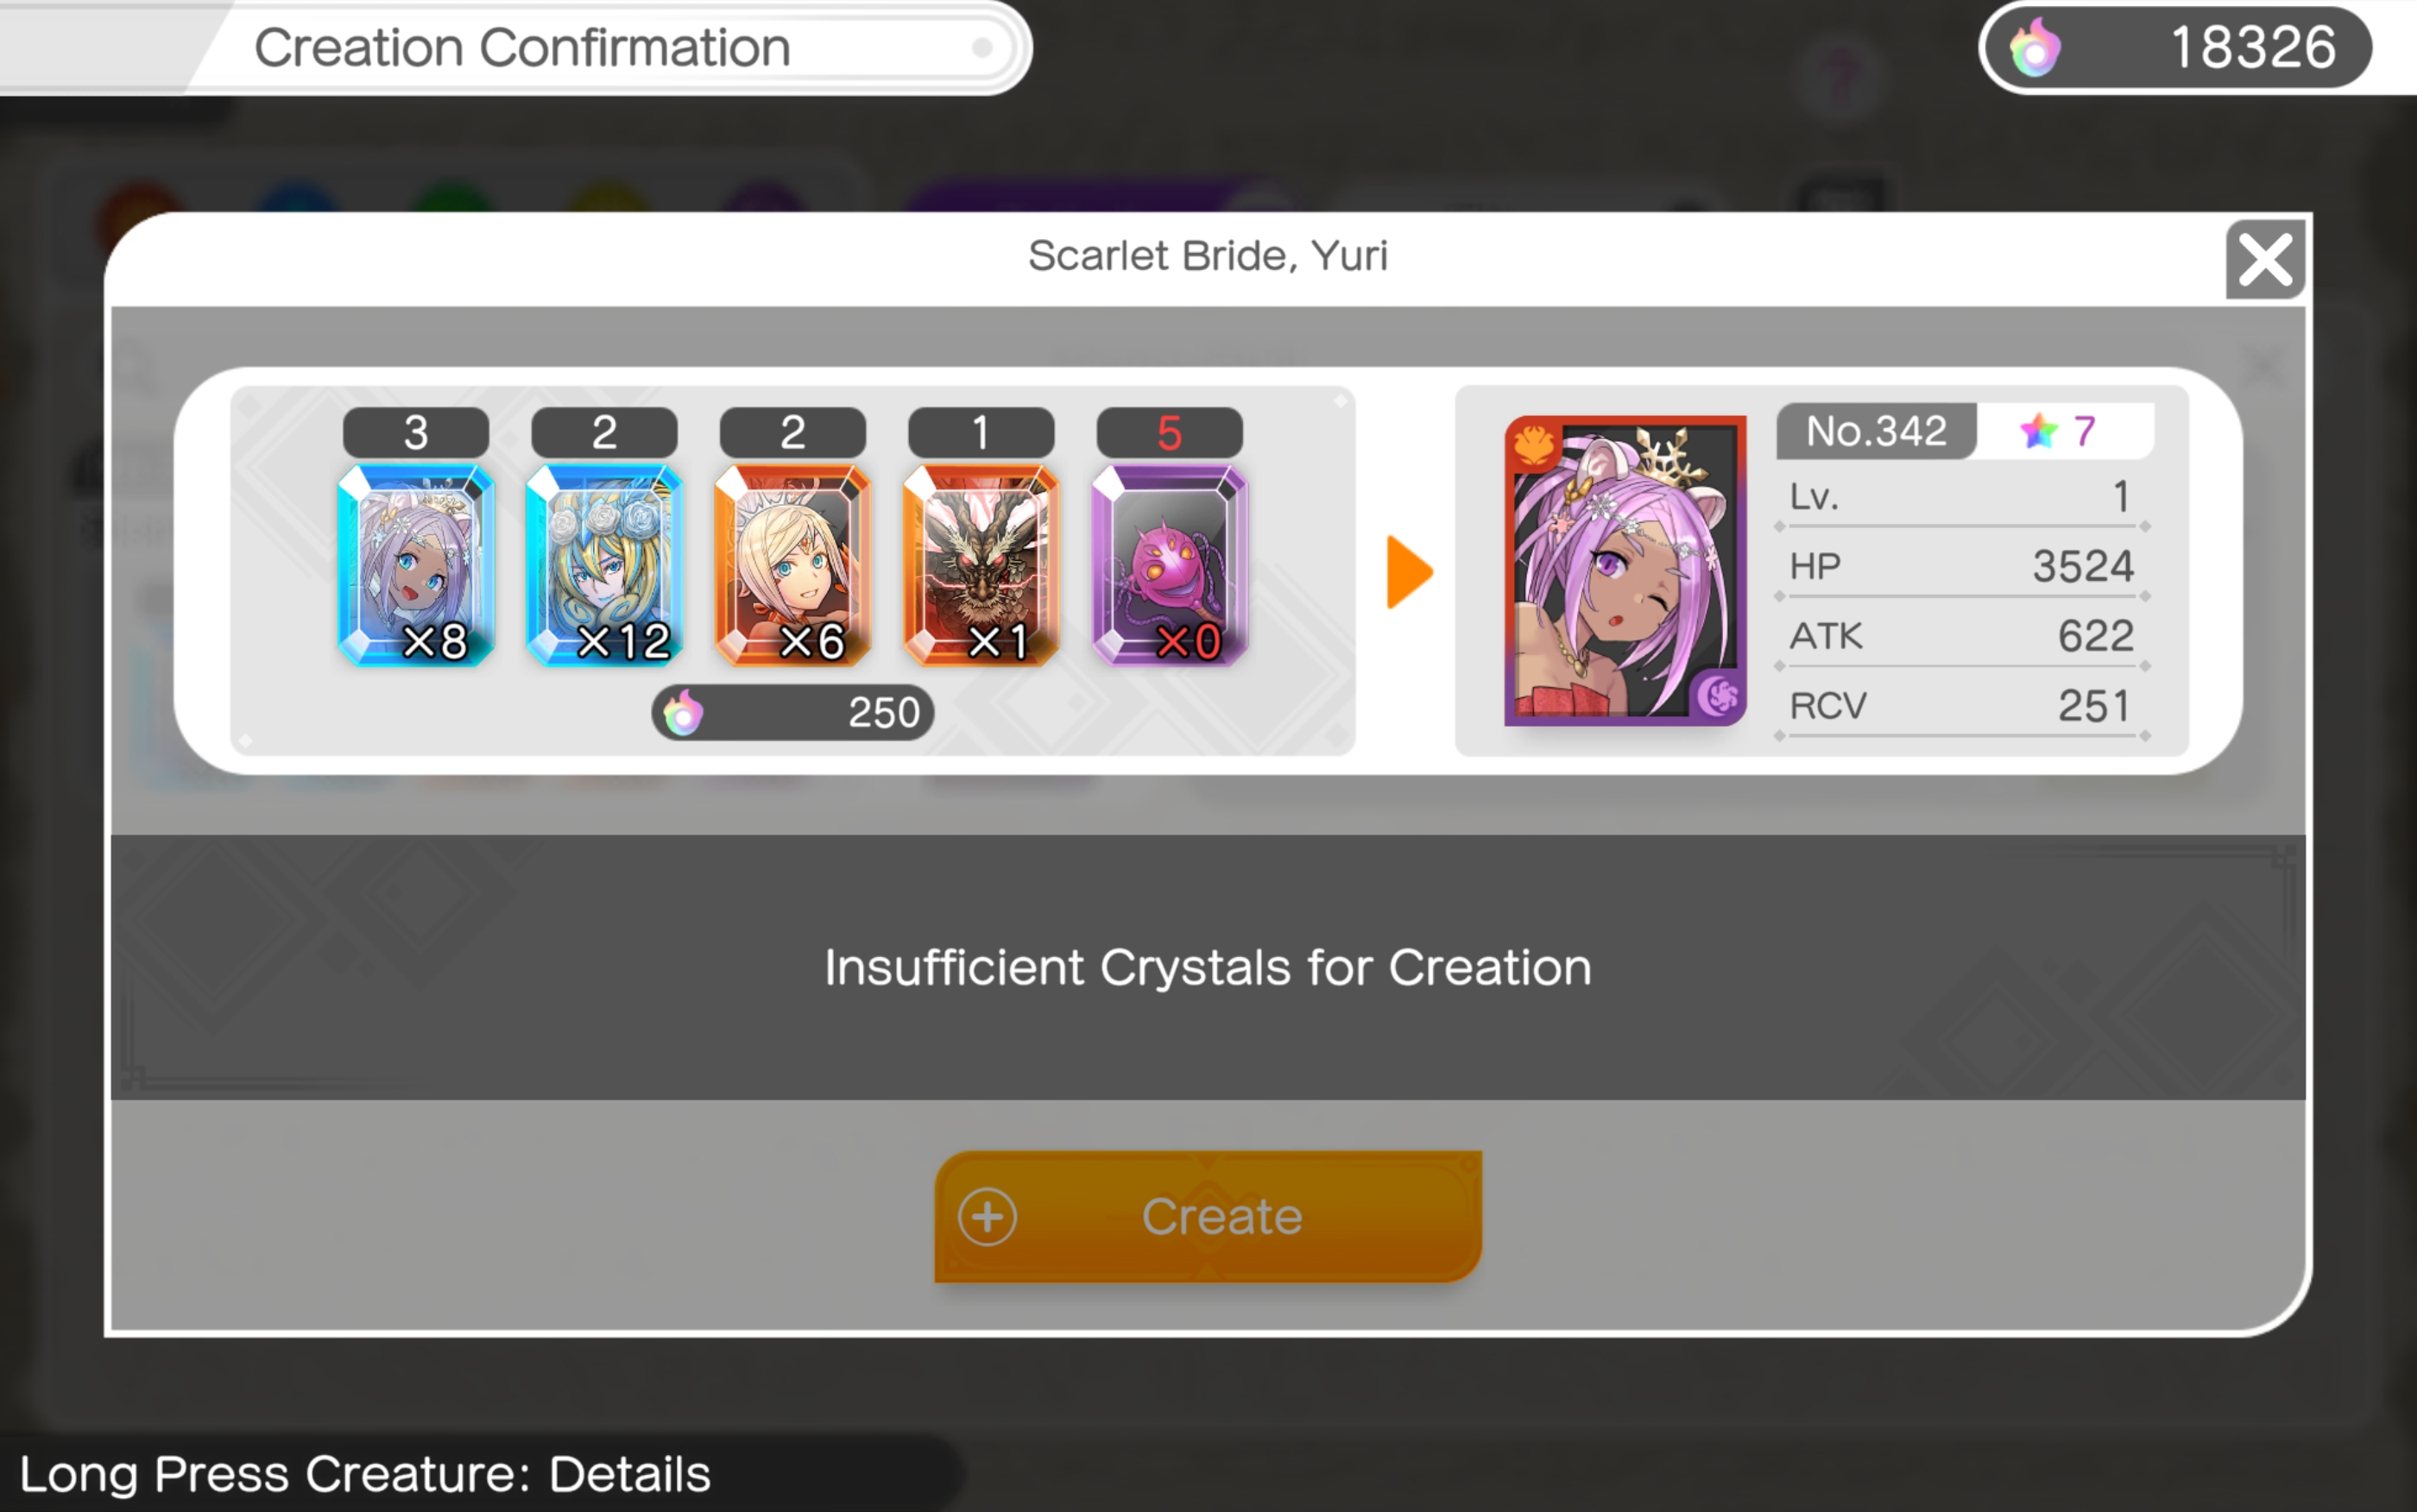This screenshot has height=1512, width=2417.
Task: Click the crystal currency icon showing 18326
Action: (2035, 48)
